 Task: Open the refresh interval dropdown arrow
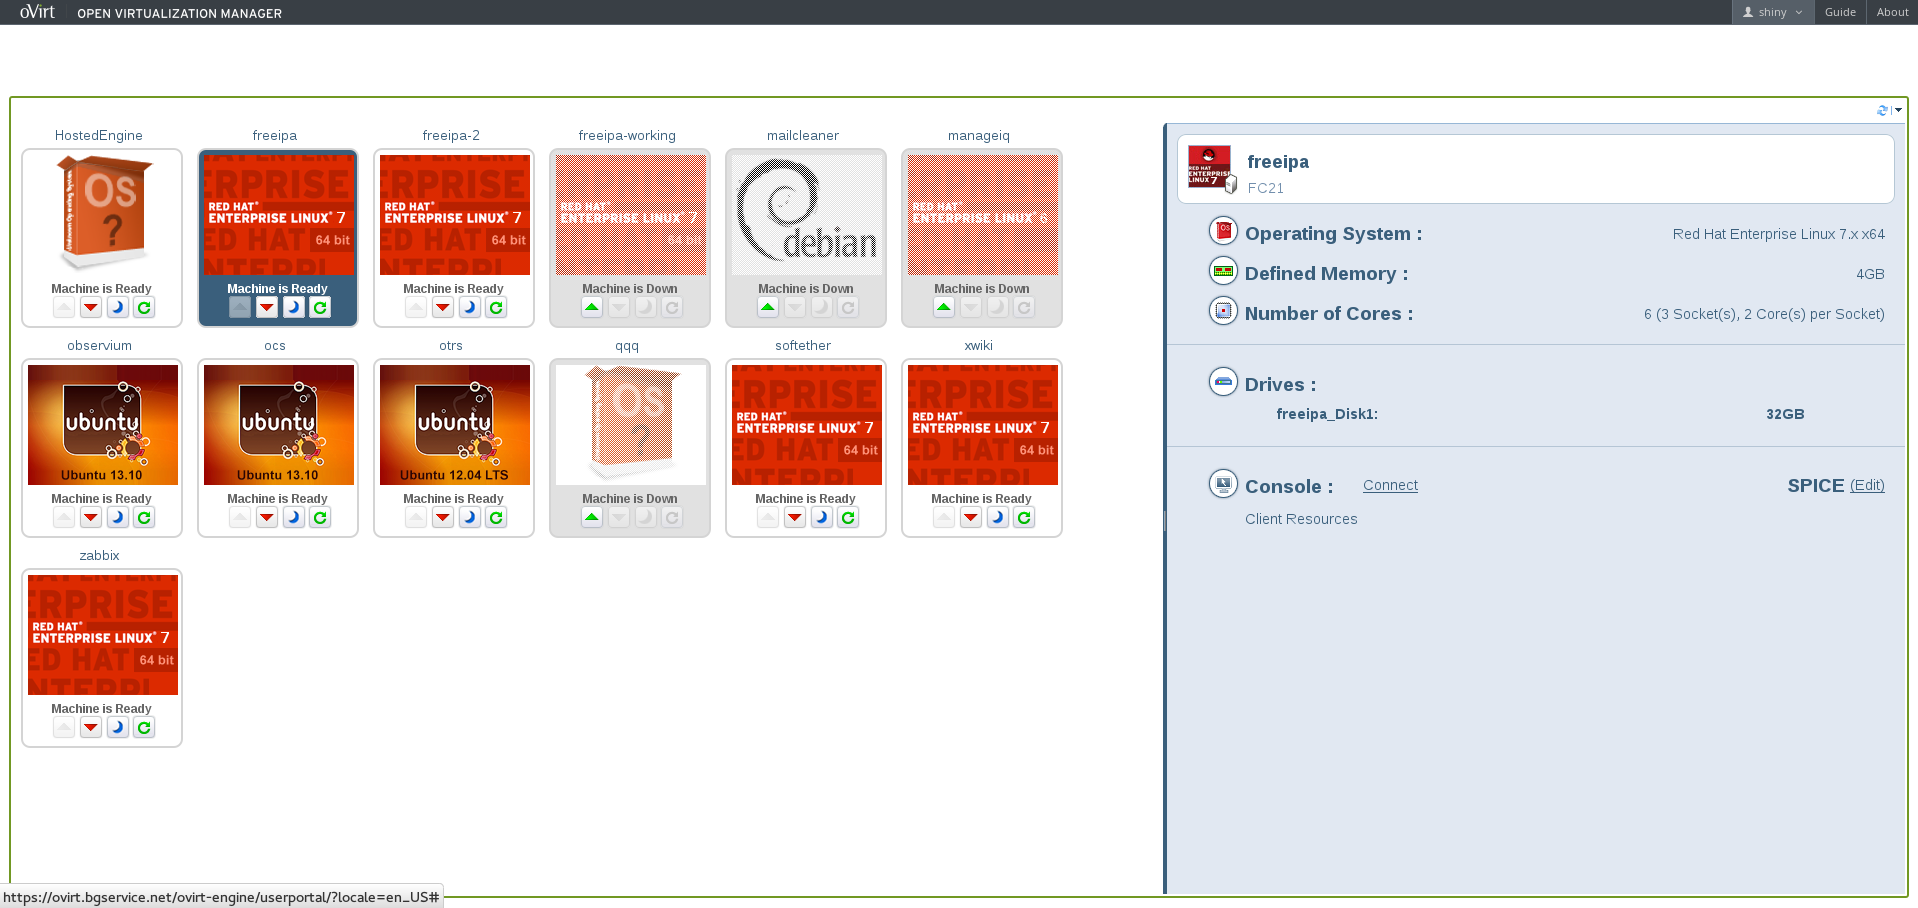tap(1898, 110)
